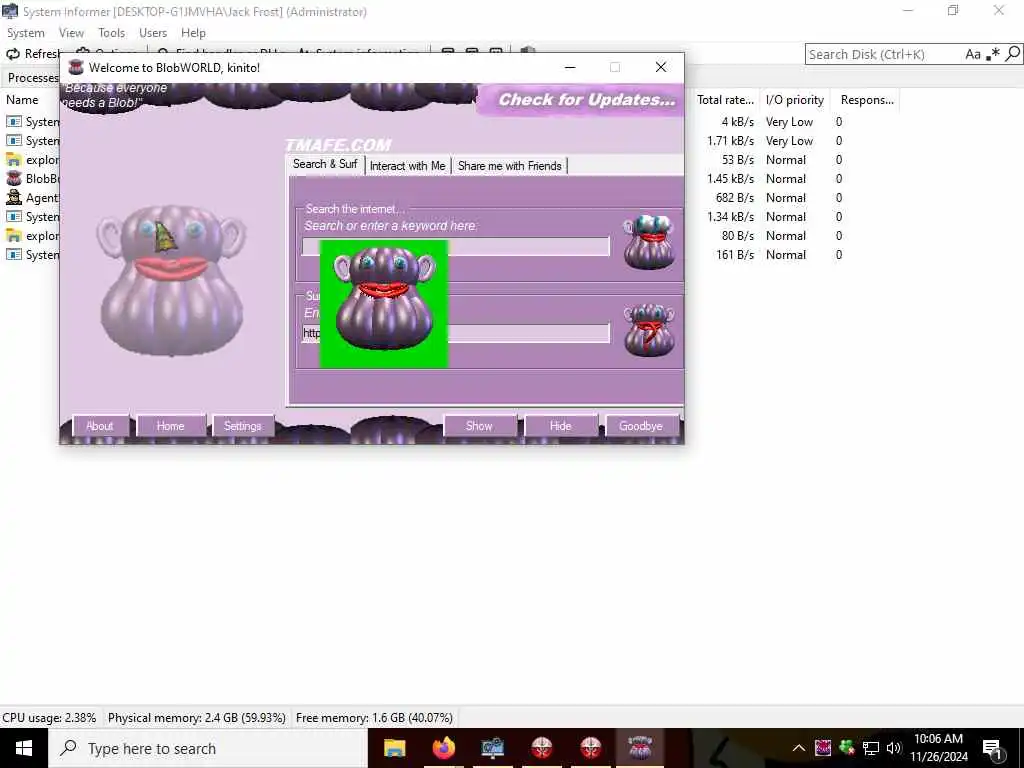The image size is (1024, 768).
Task: Select the '1.71 kB/s' rate cell
Action: (x=730, y=140)
